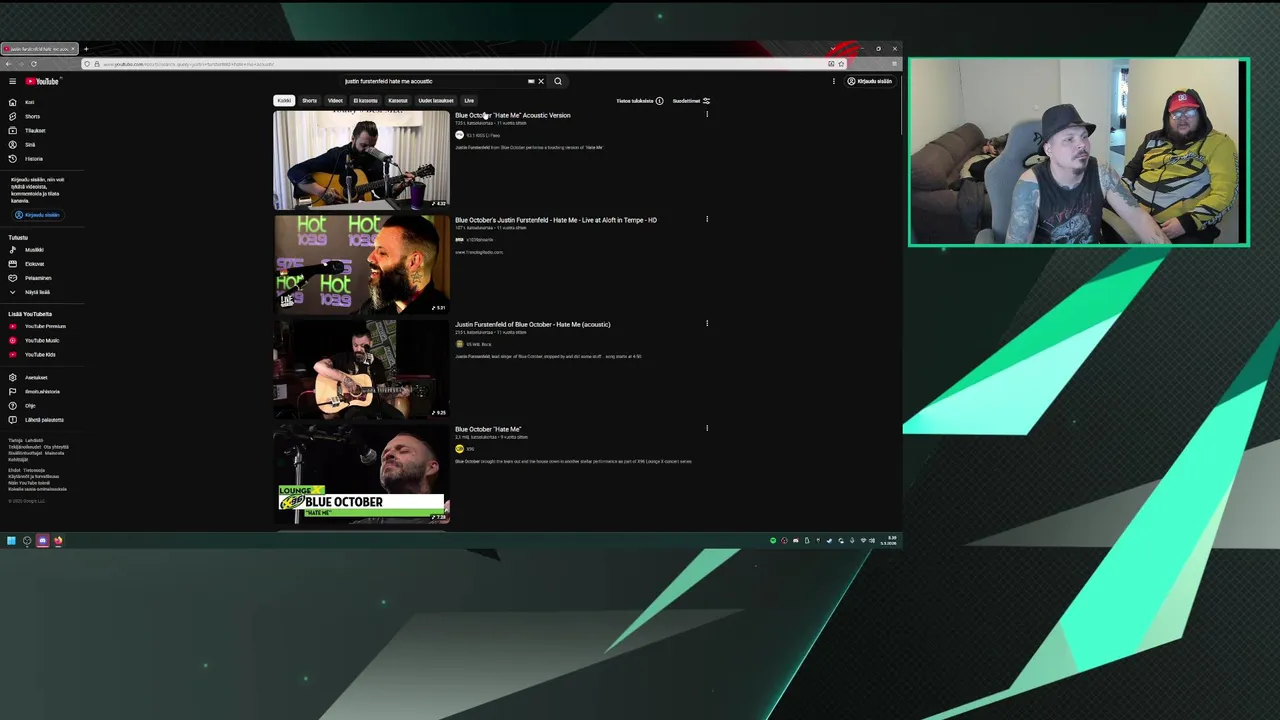Open more options for Justin Furstenfeld acoustic result

pos(707,324)
